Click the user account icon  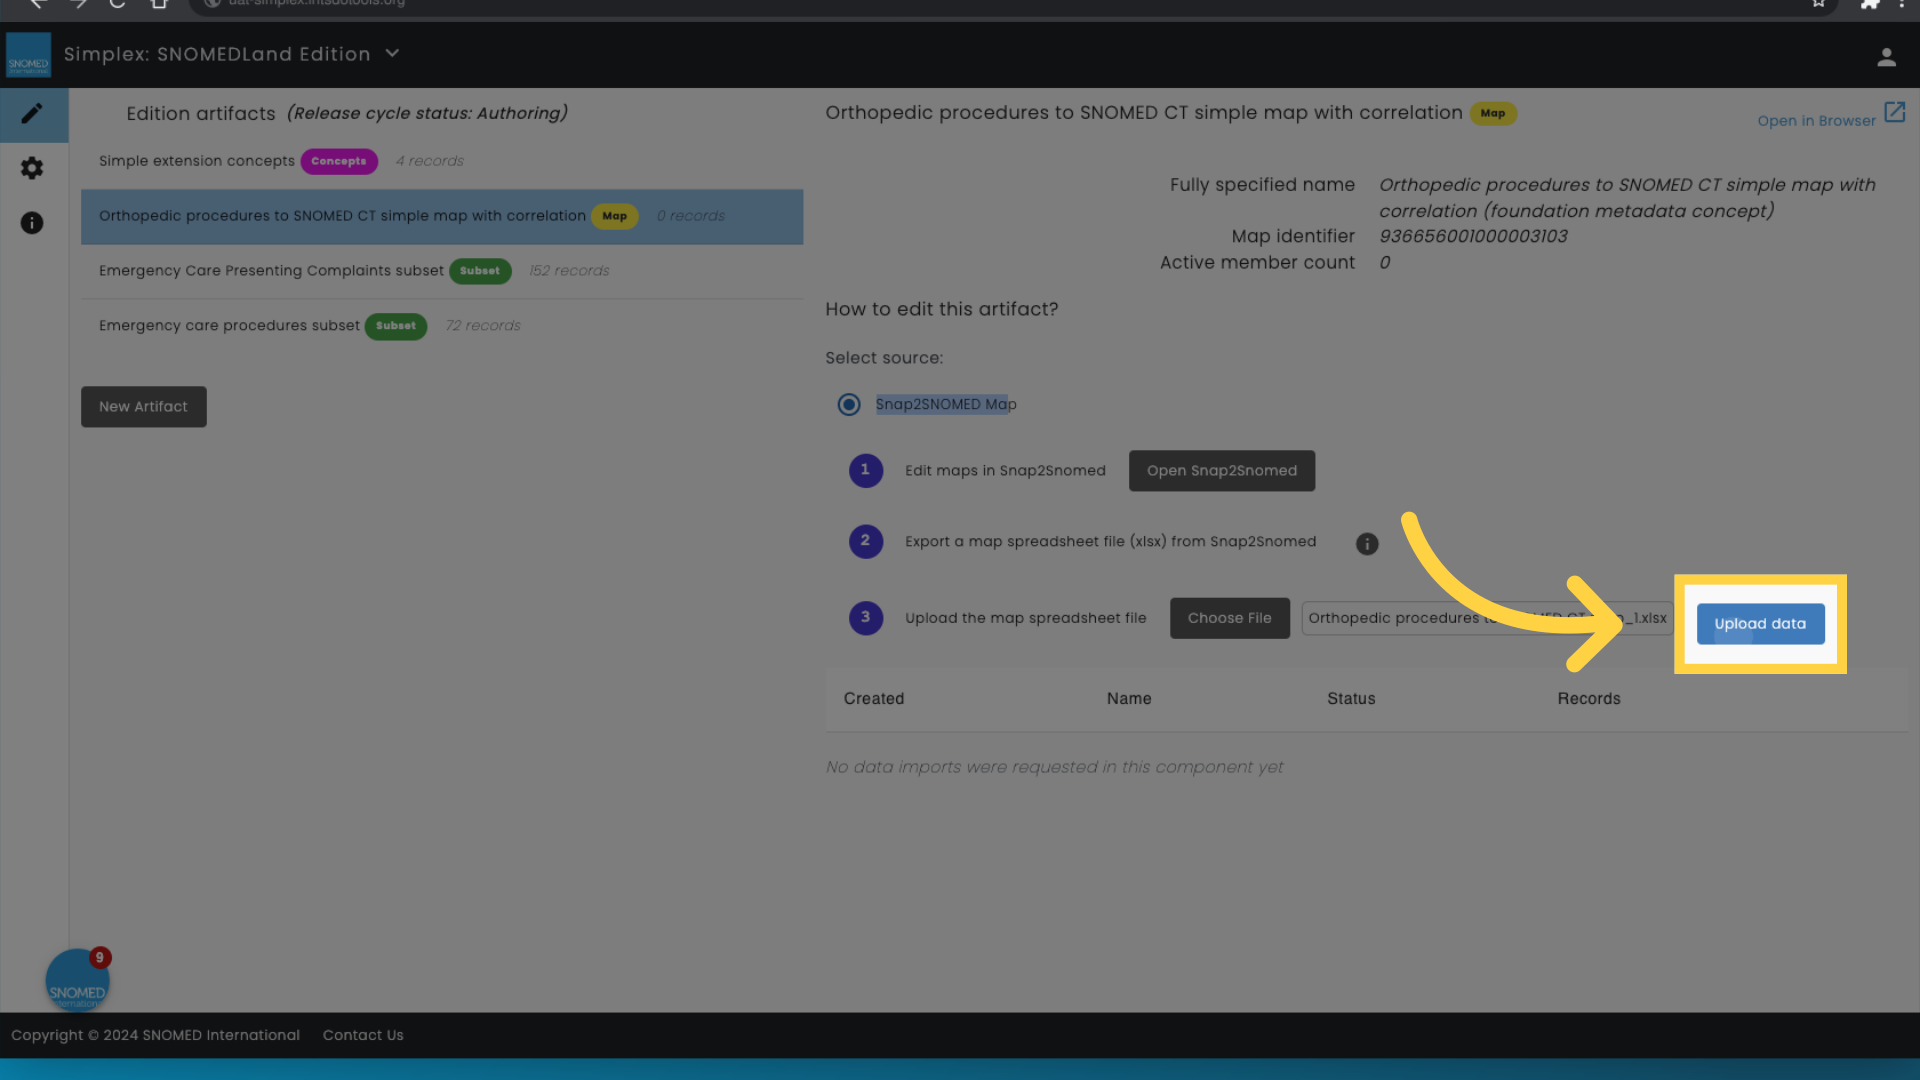pyautogui.click(x=1886, y=58)
